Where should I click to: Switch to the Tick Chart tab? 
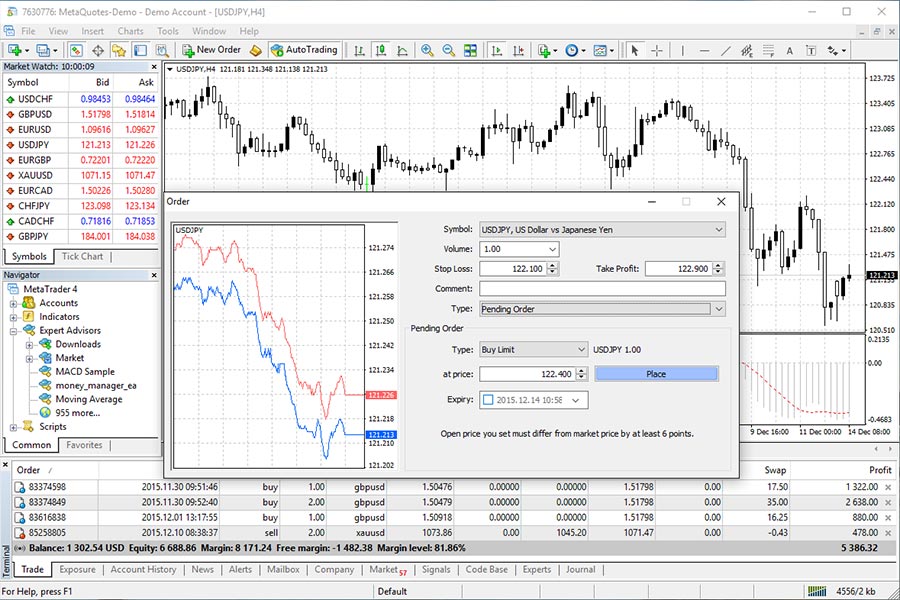82,257
